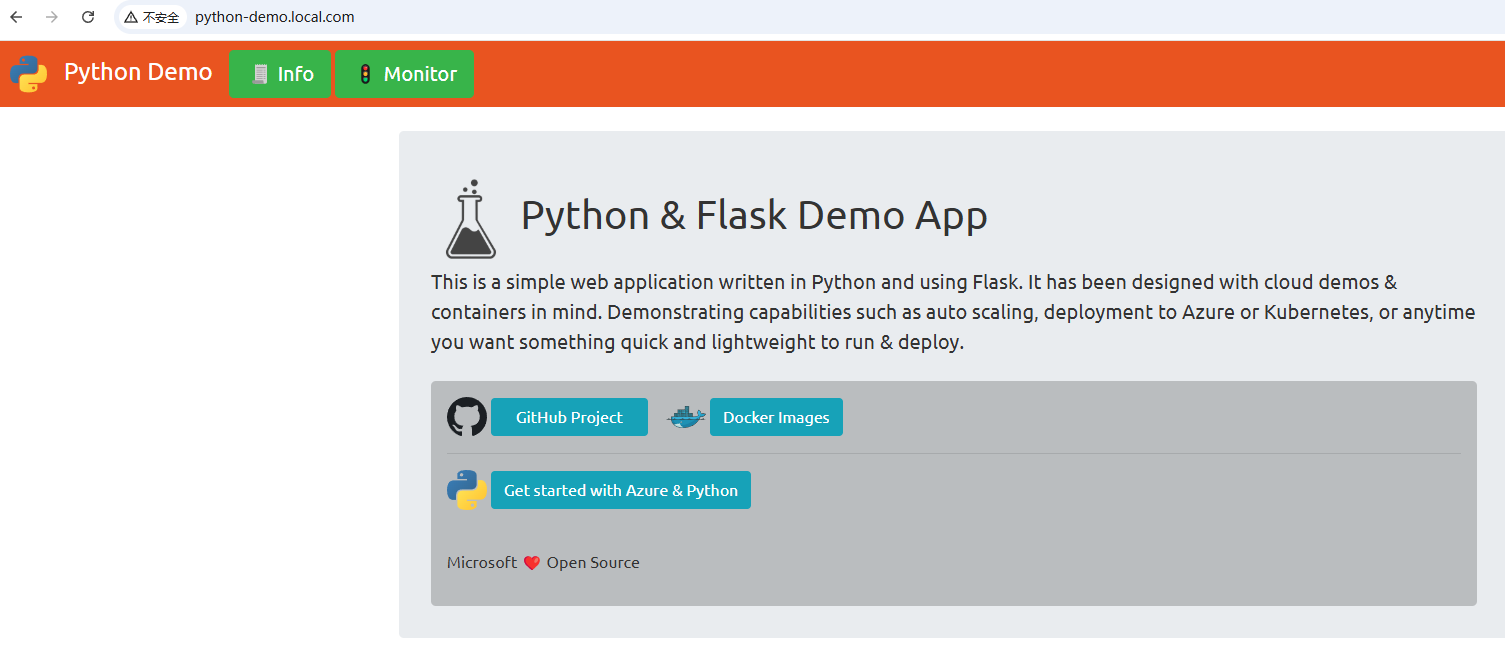Click the Python logo in navbar

click(x=28, y=73)
